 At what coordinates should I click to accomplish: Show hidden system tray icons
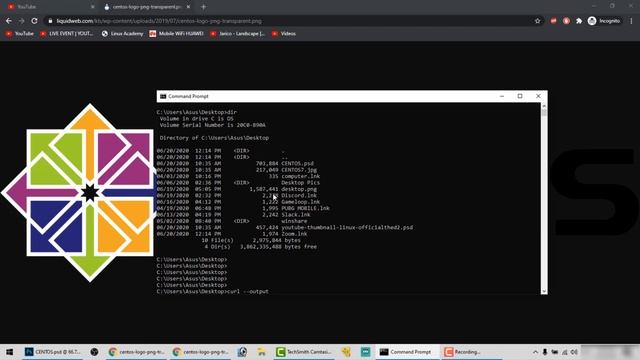pyautogui.click(x=535, y=352)
